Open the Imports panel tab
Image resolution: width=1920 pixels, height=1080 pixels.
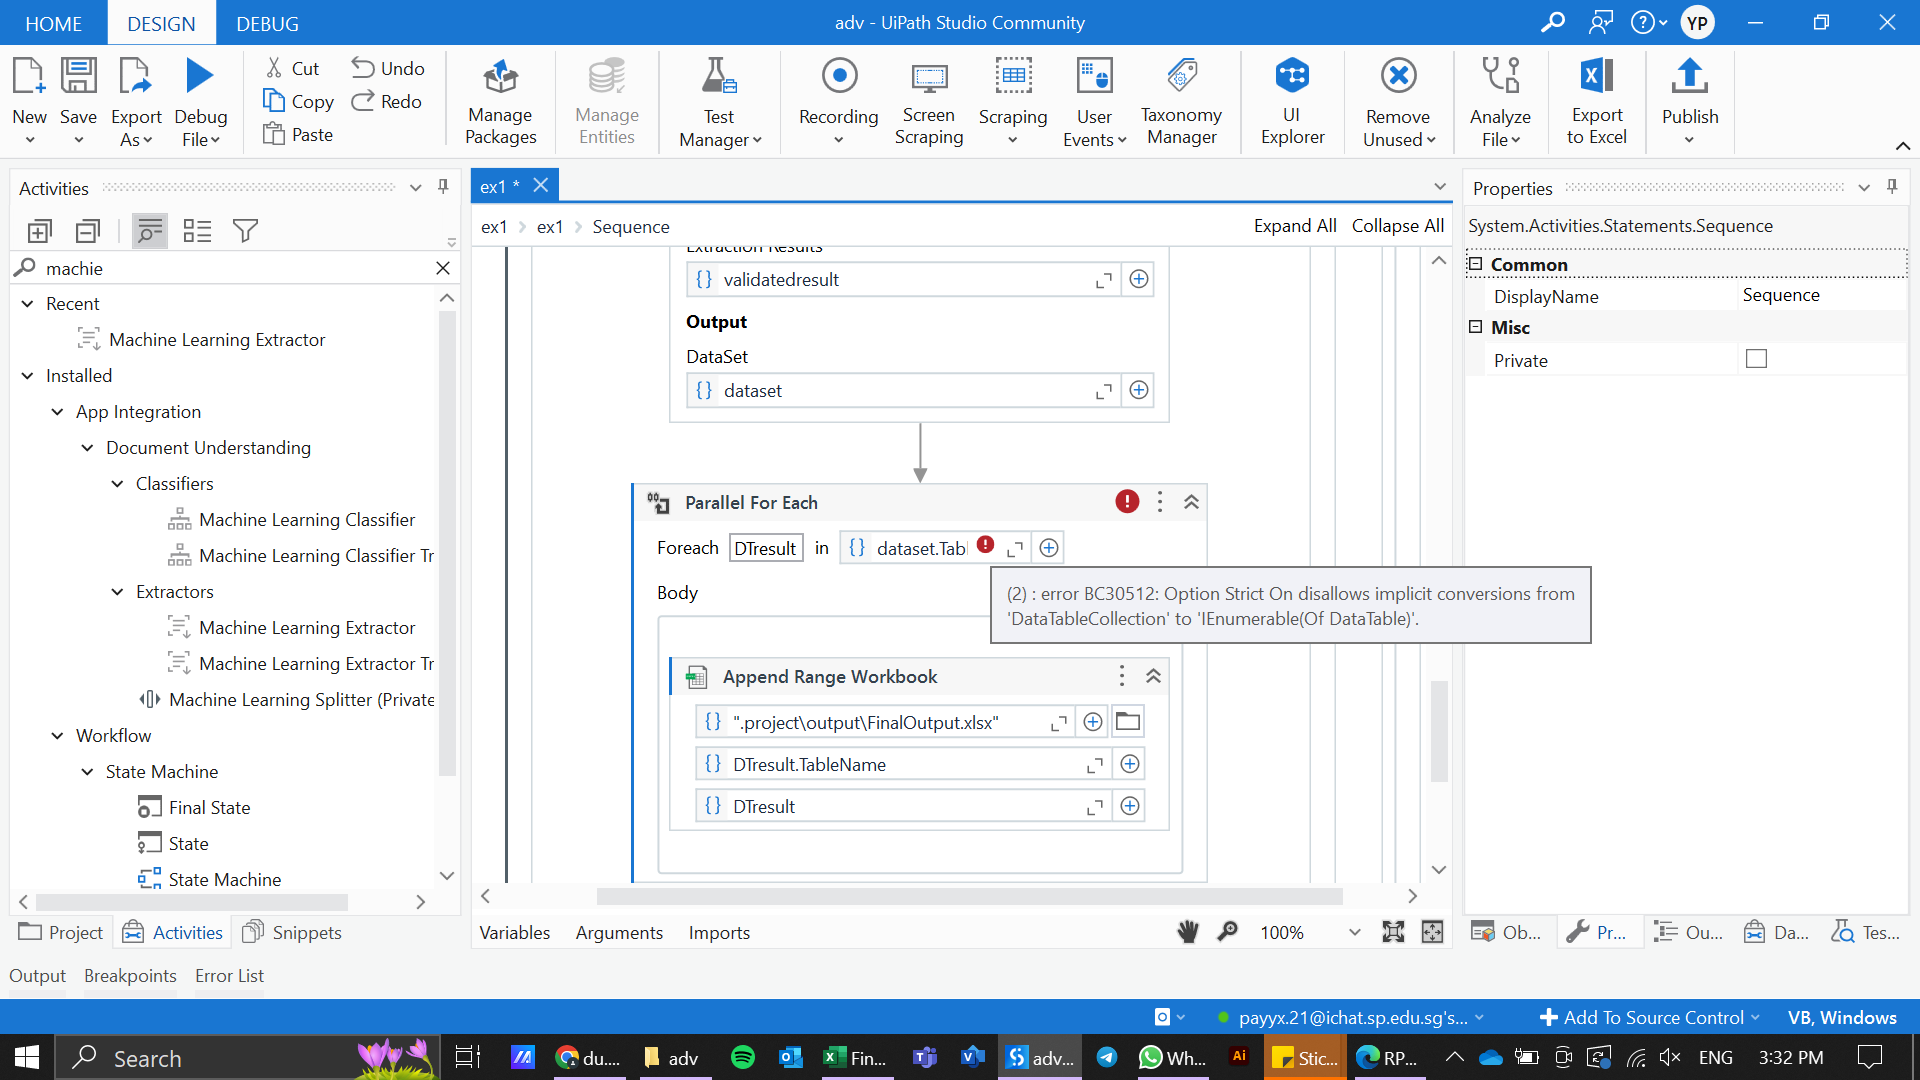click(x=719, y=932)
